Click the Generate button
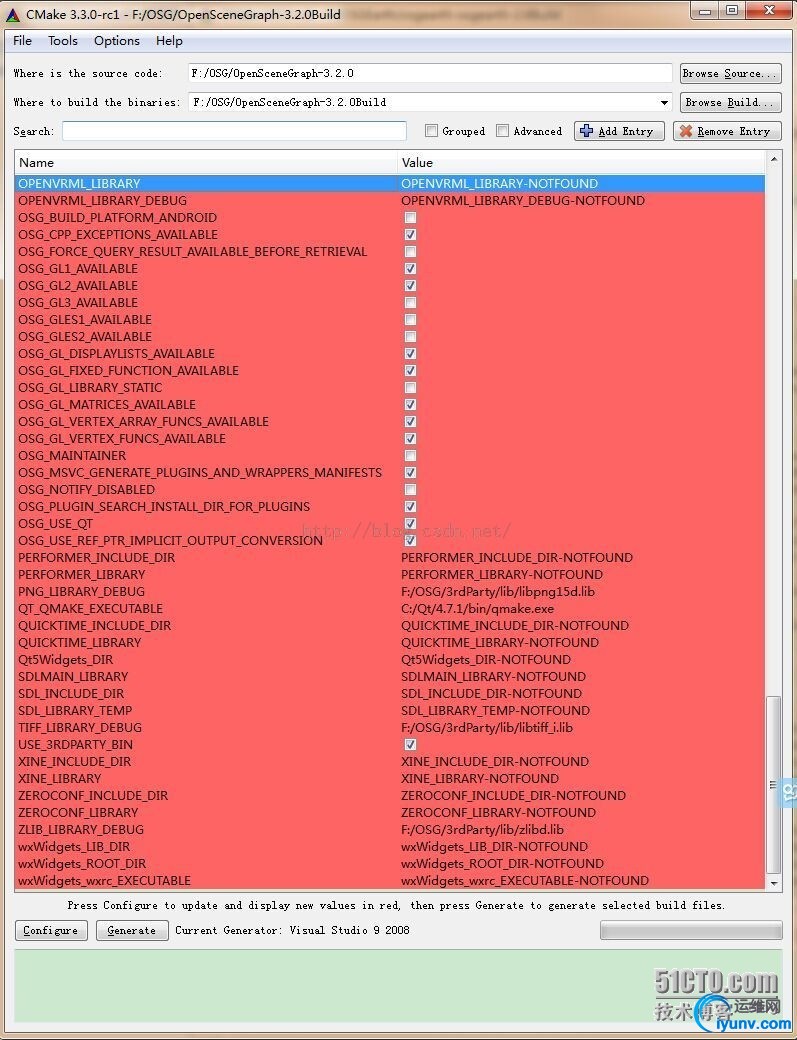 tap(132, 930)
